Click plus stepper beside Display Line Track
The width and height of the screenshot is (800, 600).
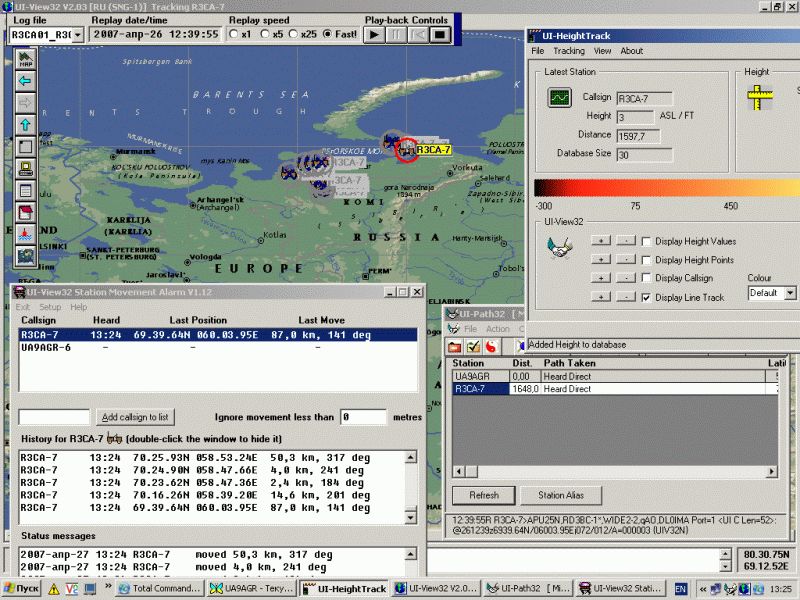pyautogui.click(x=601, y=296)
